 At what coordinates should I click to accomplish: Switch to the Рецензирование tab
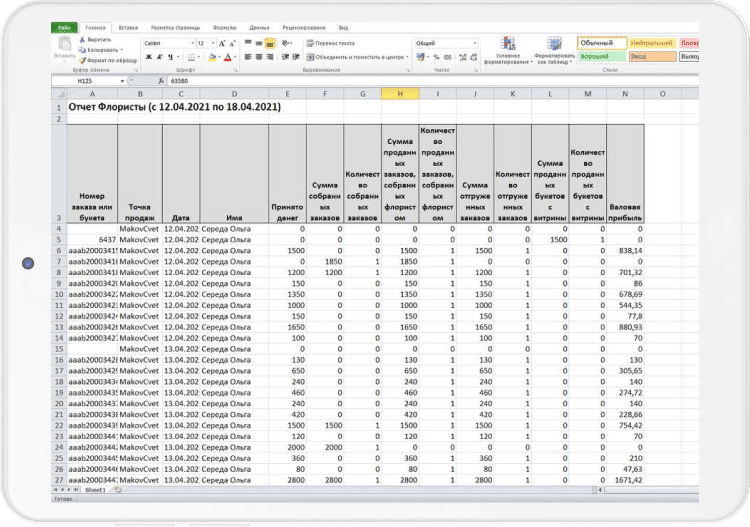pos(304,28)
